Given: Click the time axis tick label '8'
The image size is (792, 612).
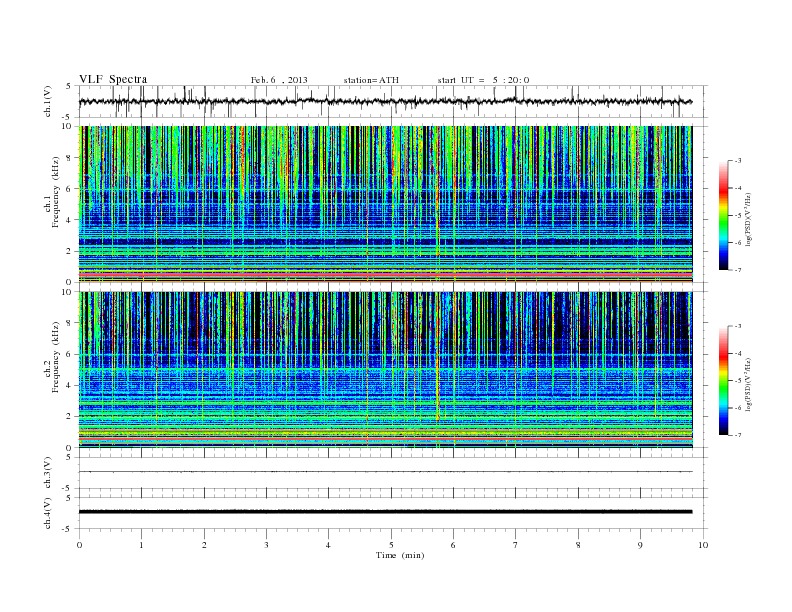Looking at the screenshot, I should click(578, 545).
